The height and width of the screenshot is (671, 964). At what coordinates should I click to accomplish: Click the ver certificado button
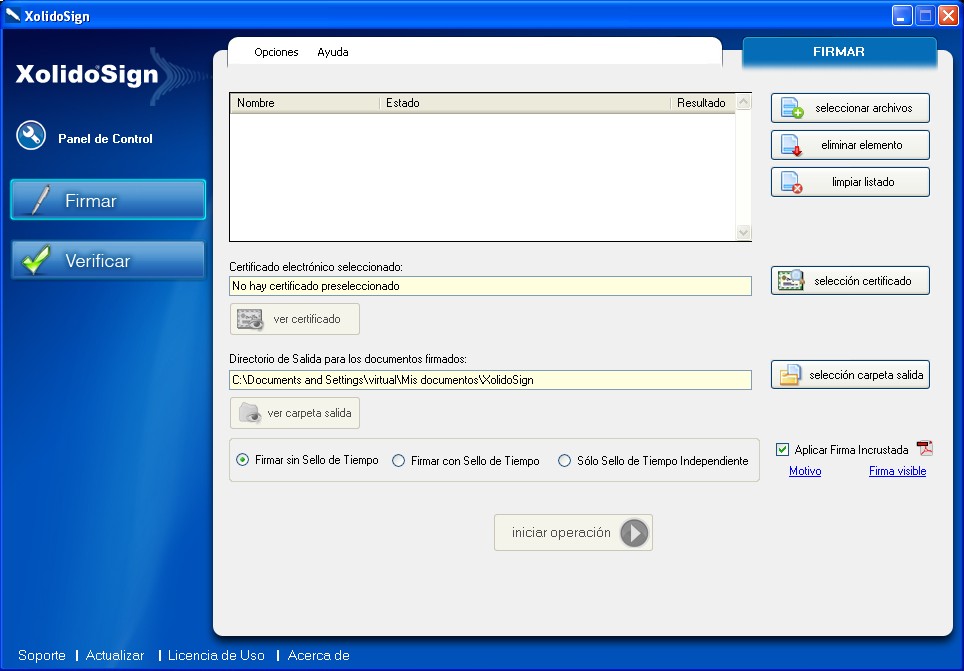294,319
